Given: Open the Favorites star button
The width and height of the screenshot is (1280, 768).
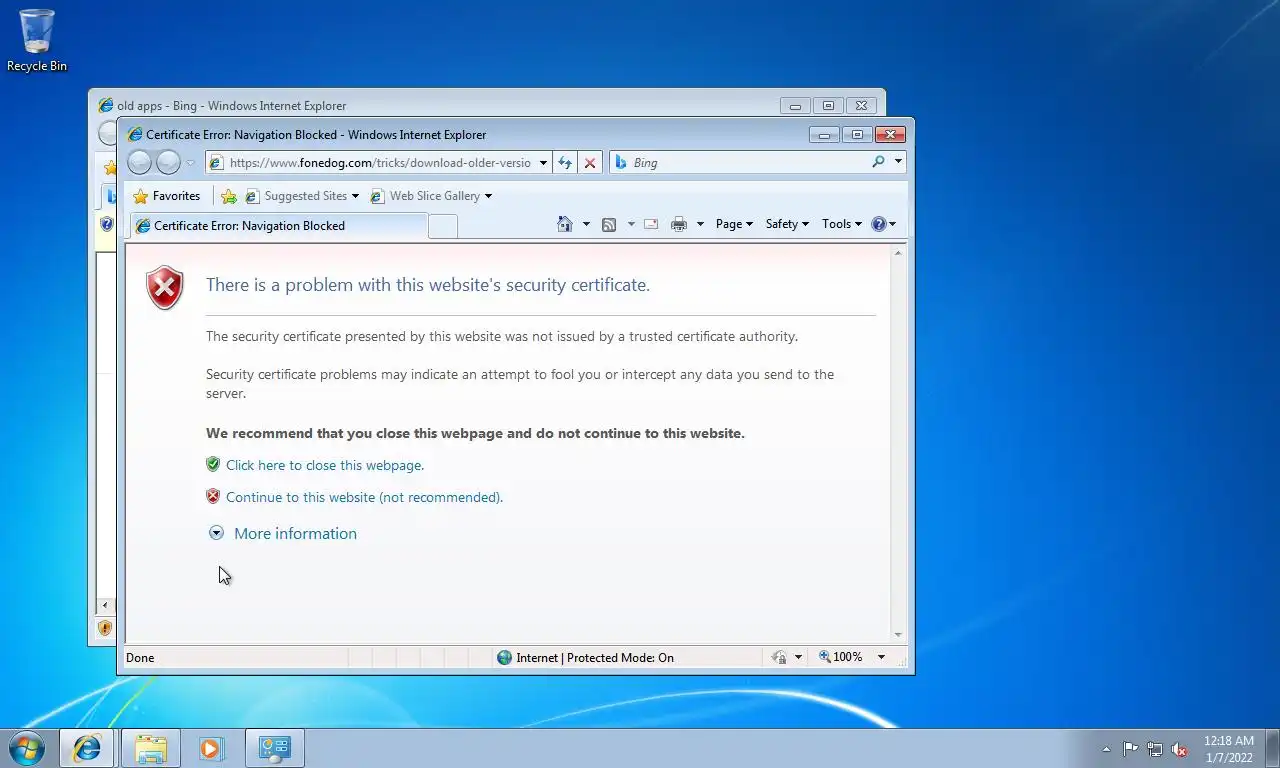Looking at the screenshot, I should click(x=167, y=196).
